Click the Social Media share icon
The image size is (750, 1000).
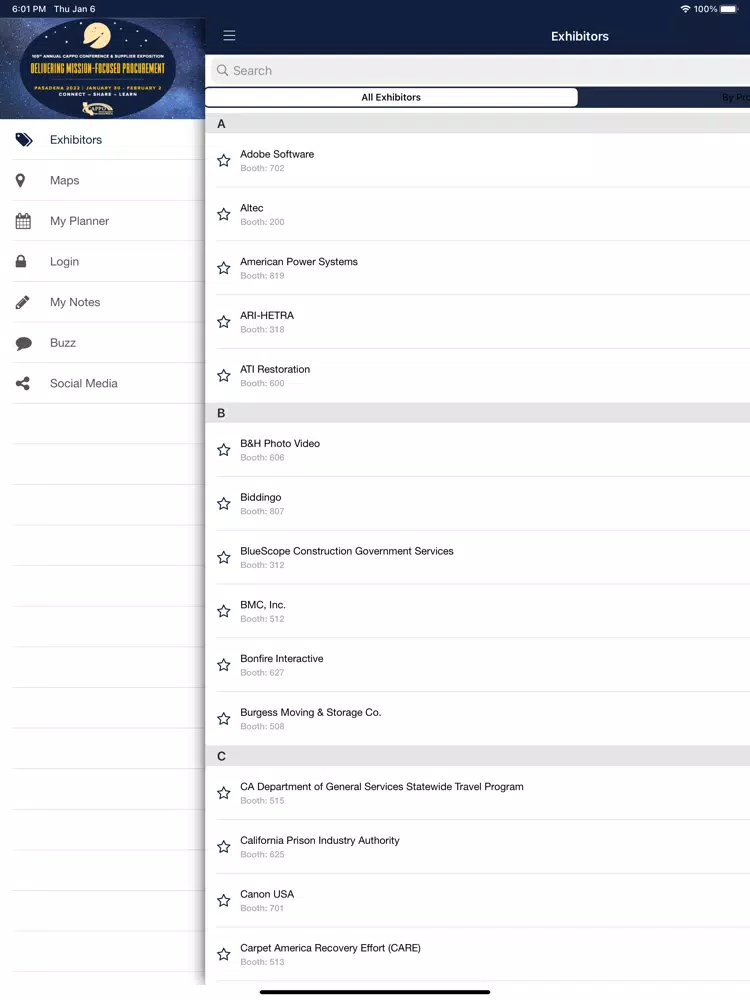23,383
